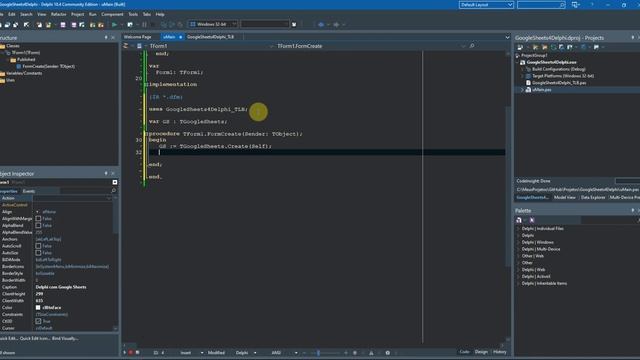The width and height of the screenshot is (640, 360).
Task: Click the first icon in Projects toolbar
Action: point(520,47)
